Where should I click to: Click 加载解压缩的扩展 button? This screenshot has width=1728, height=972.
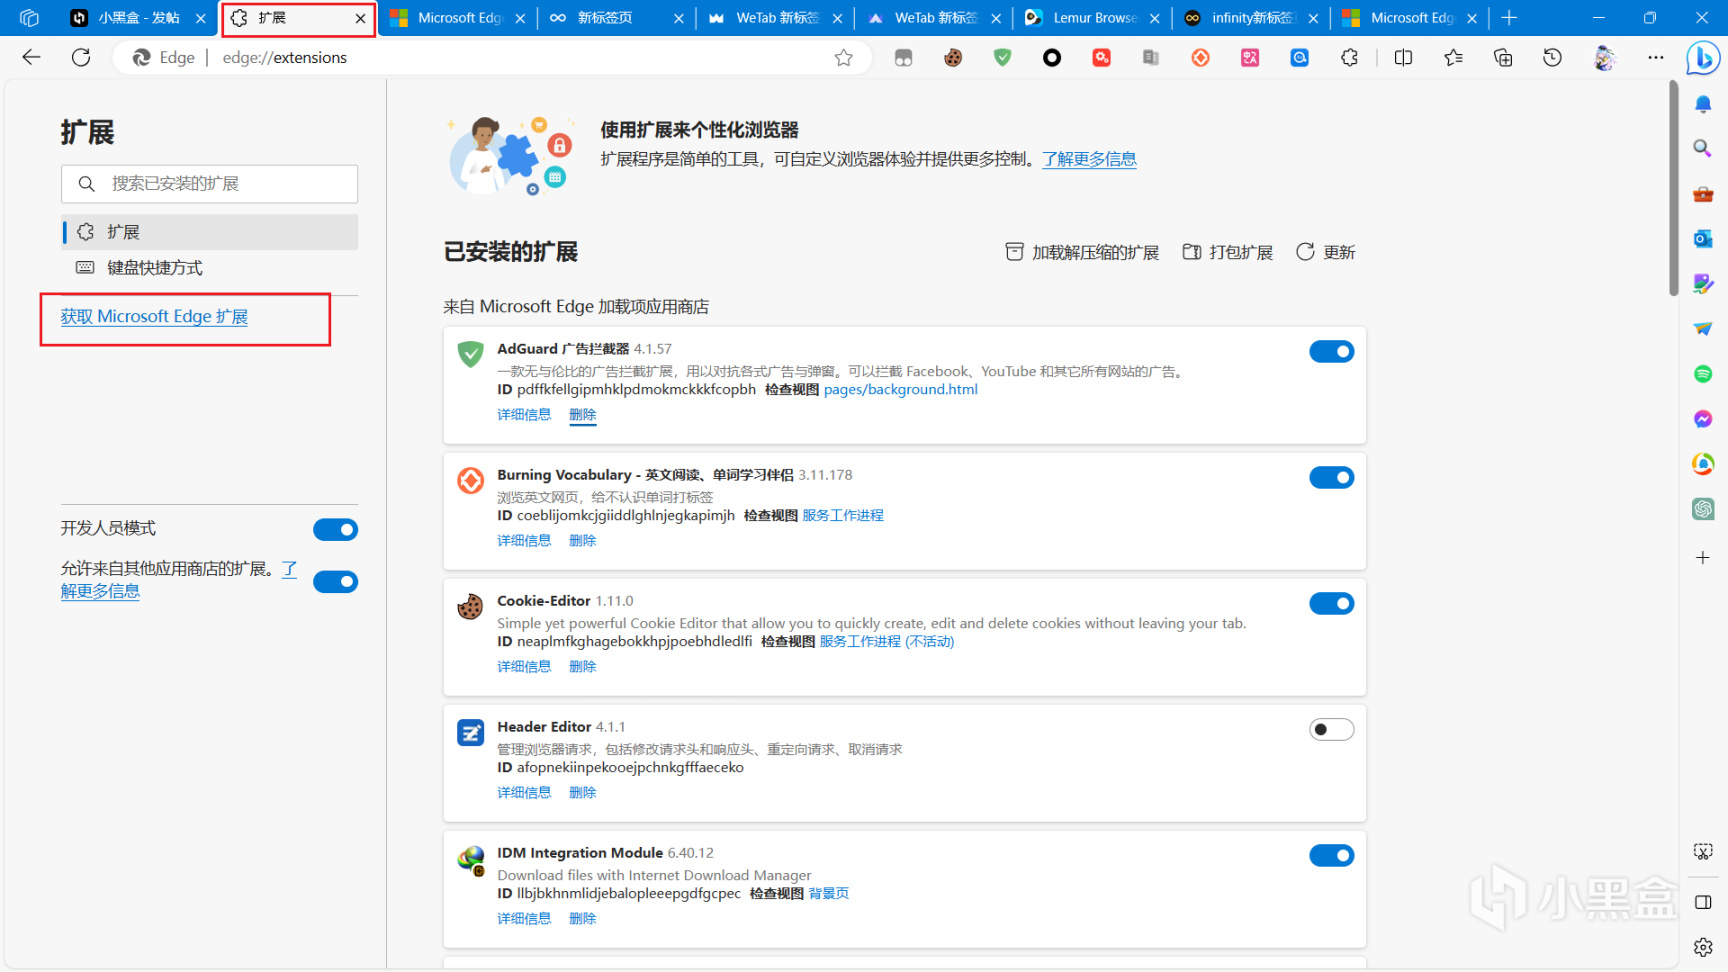(1082, 252)
